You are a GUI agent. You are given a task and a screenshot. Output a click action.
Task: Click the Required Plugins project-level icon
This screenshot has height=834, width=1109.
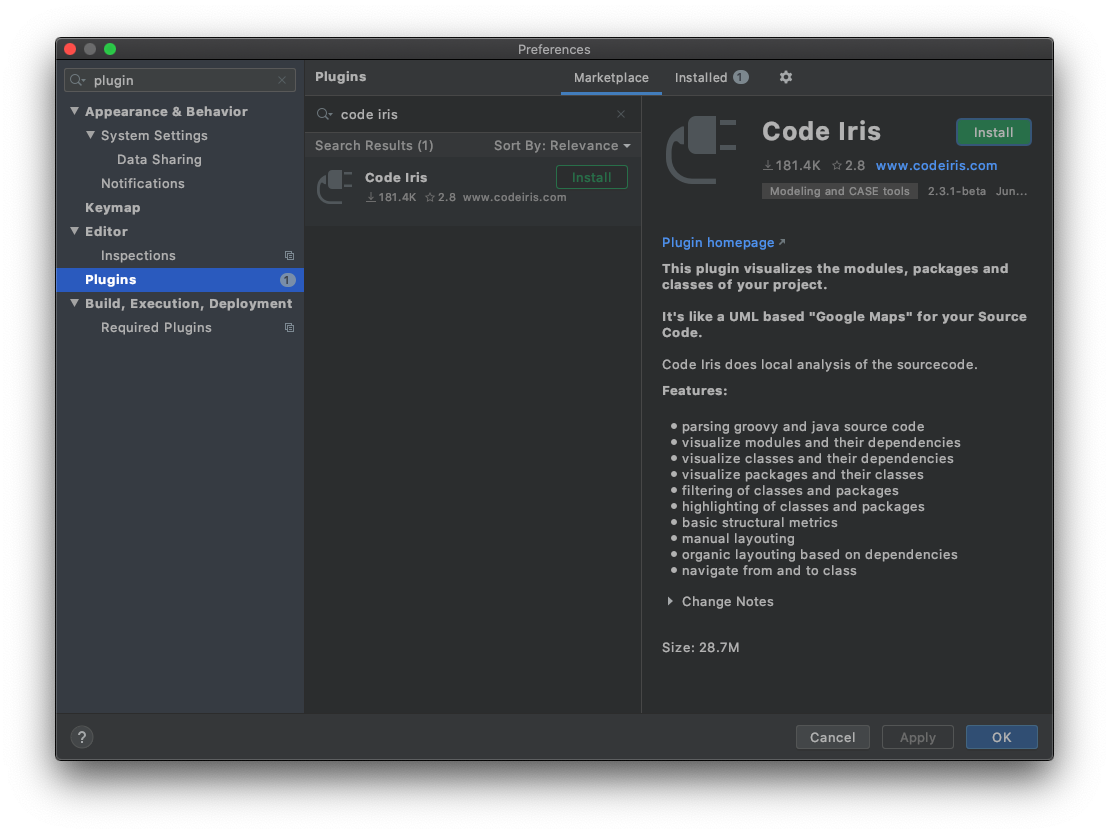tap(289, 328)
